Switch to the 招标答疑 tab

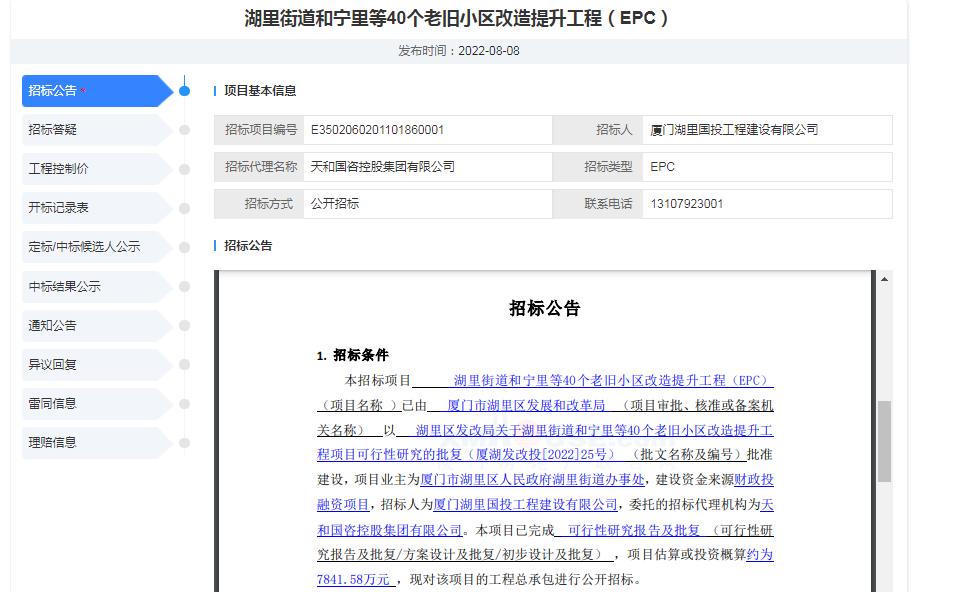90,130
